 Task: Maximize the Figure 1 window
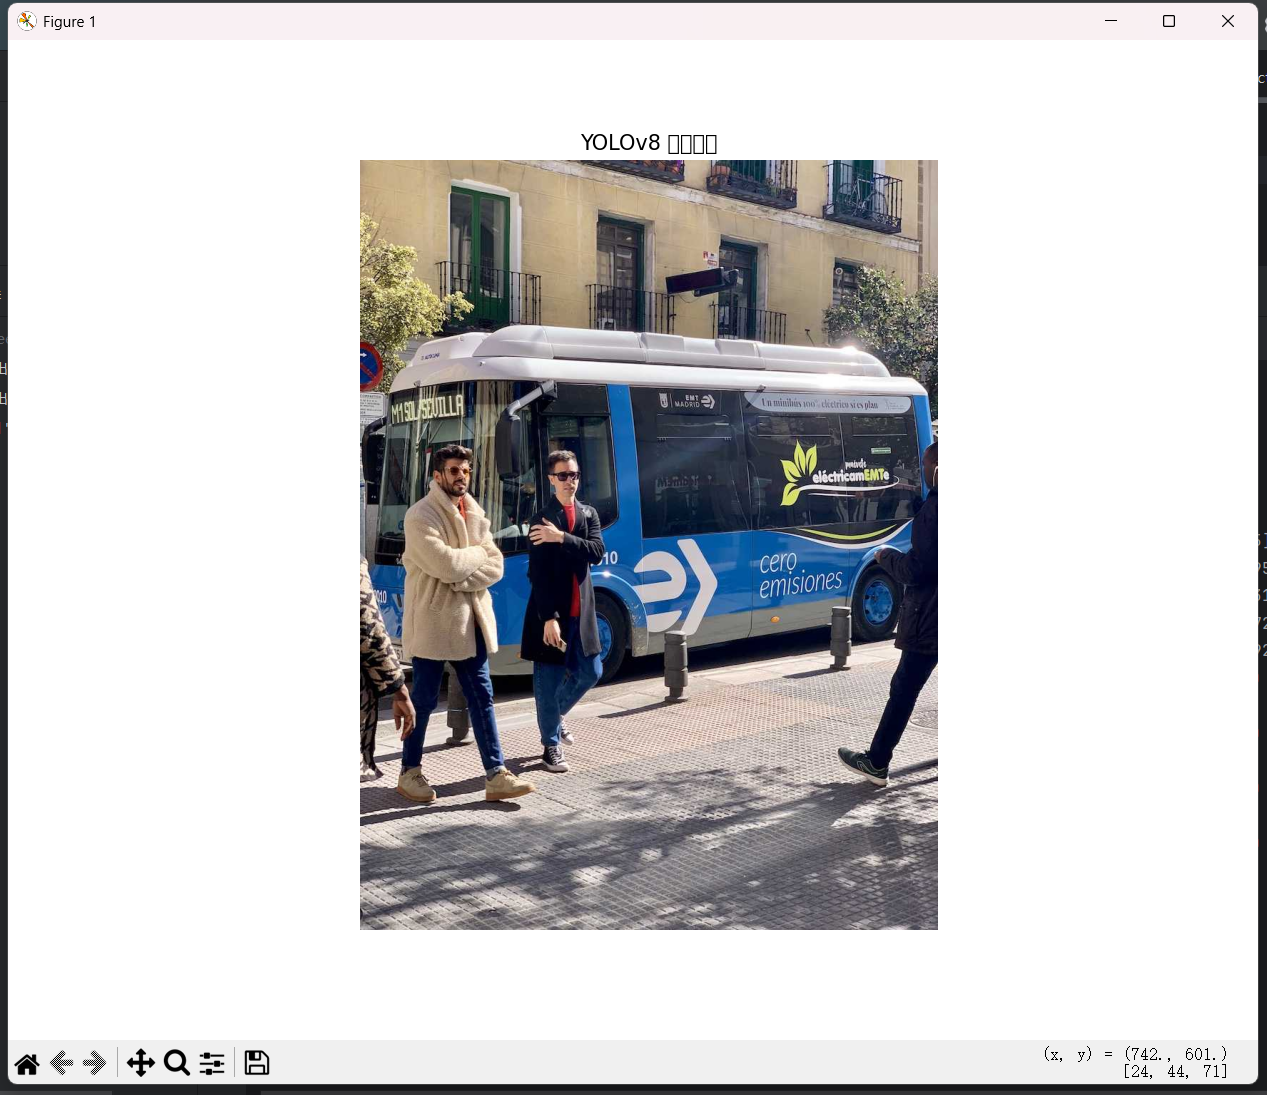pyautogui.click(x=1169, y=21)
